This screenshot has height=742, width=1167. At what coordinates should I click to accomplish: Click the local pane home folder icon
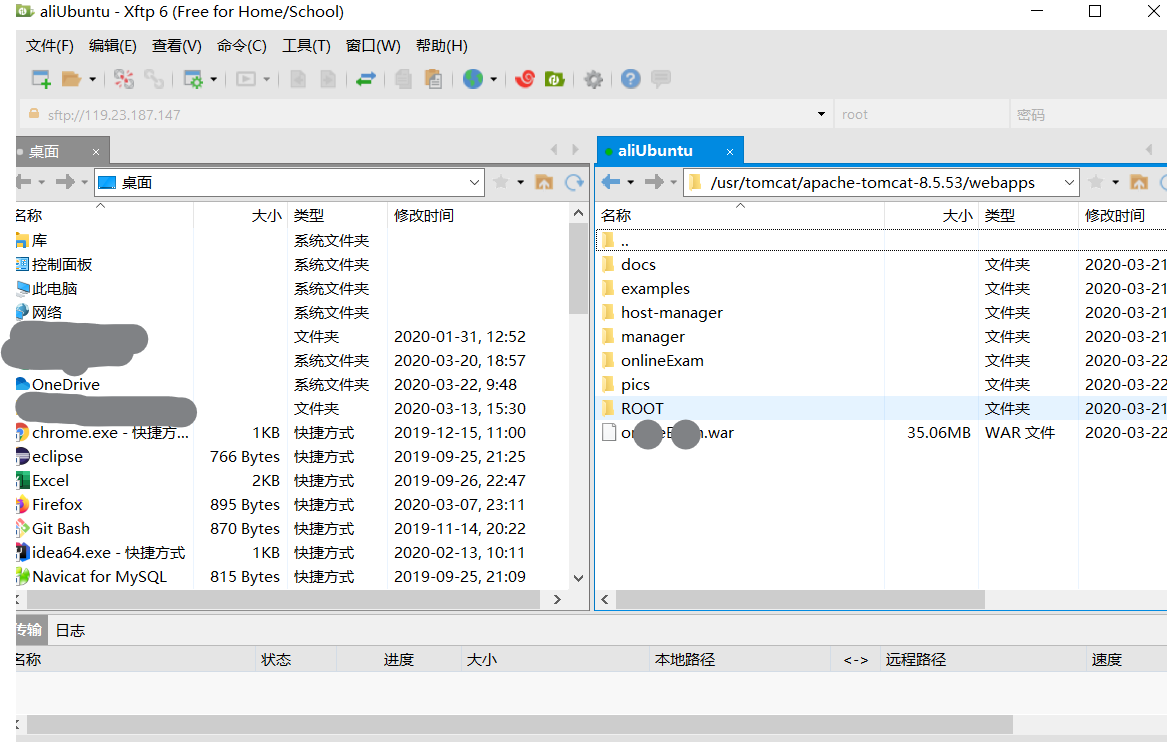(x=544, y=182)
